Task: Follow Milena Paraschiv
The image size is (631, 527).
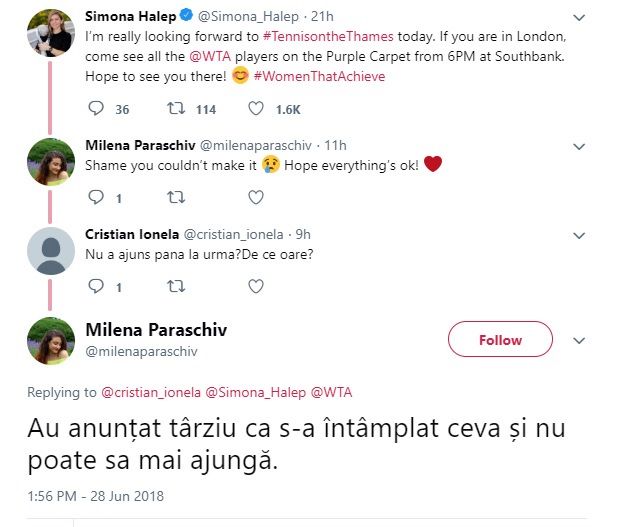Action: point(500,340)
